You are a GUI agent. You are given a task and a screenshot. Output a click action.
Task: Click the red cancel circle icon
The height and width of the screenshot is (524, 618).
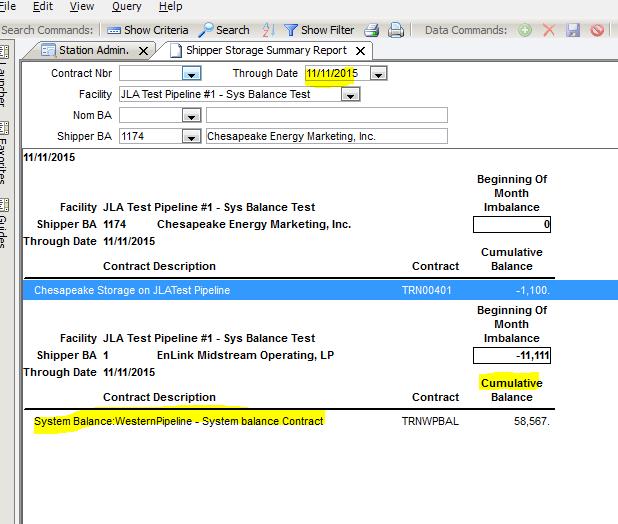pos(597,30)
